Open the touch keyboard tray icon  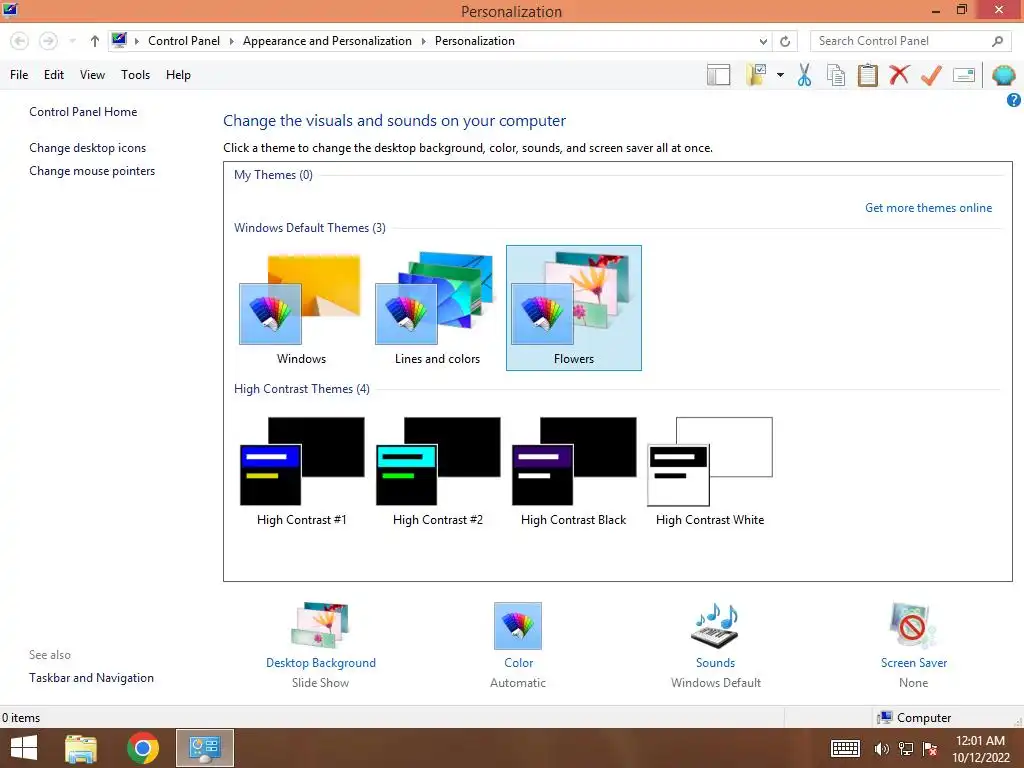pyautogui.click(x=845, y=748)
